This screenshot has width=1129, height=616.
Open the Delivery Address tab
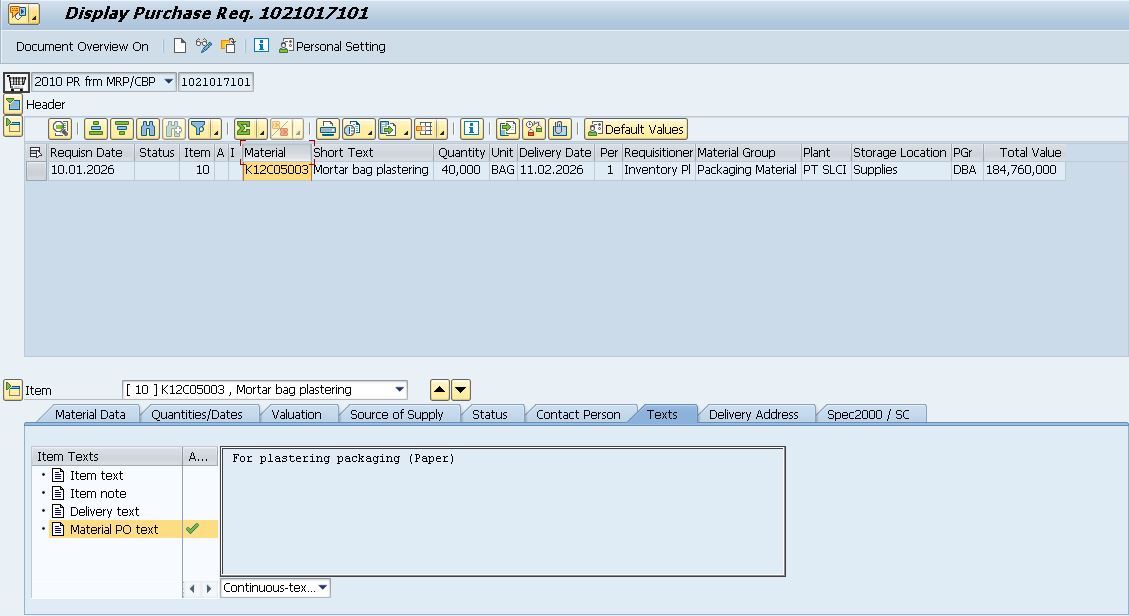click(x=753, y=414)
